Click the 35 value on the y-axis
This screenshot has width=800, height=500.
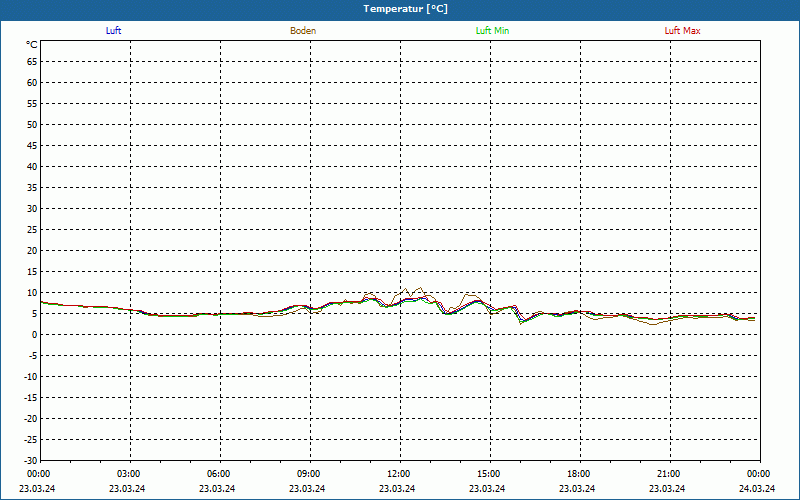coord(32,188)
